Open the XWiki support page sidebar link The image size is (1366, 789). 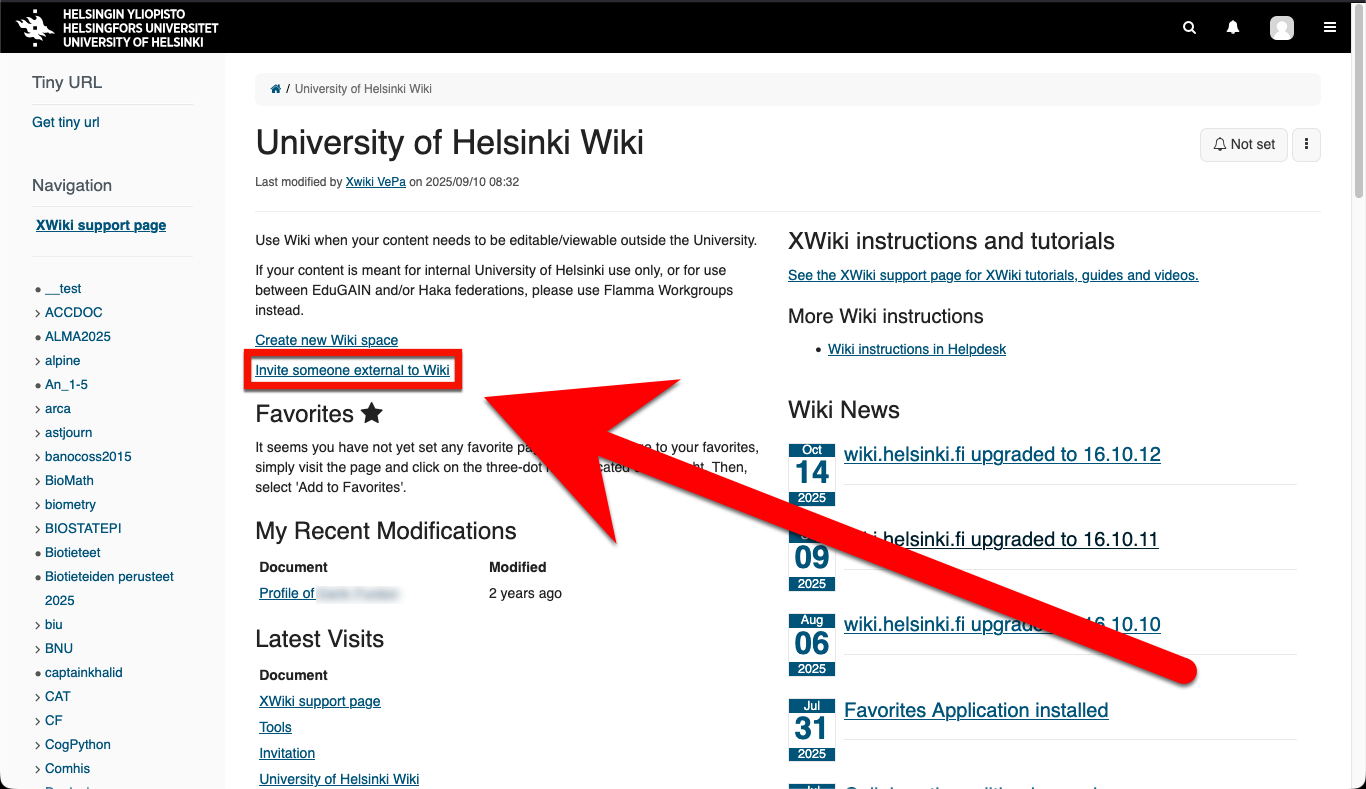[101, 225]
